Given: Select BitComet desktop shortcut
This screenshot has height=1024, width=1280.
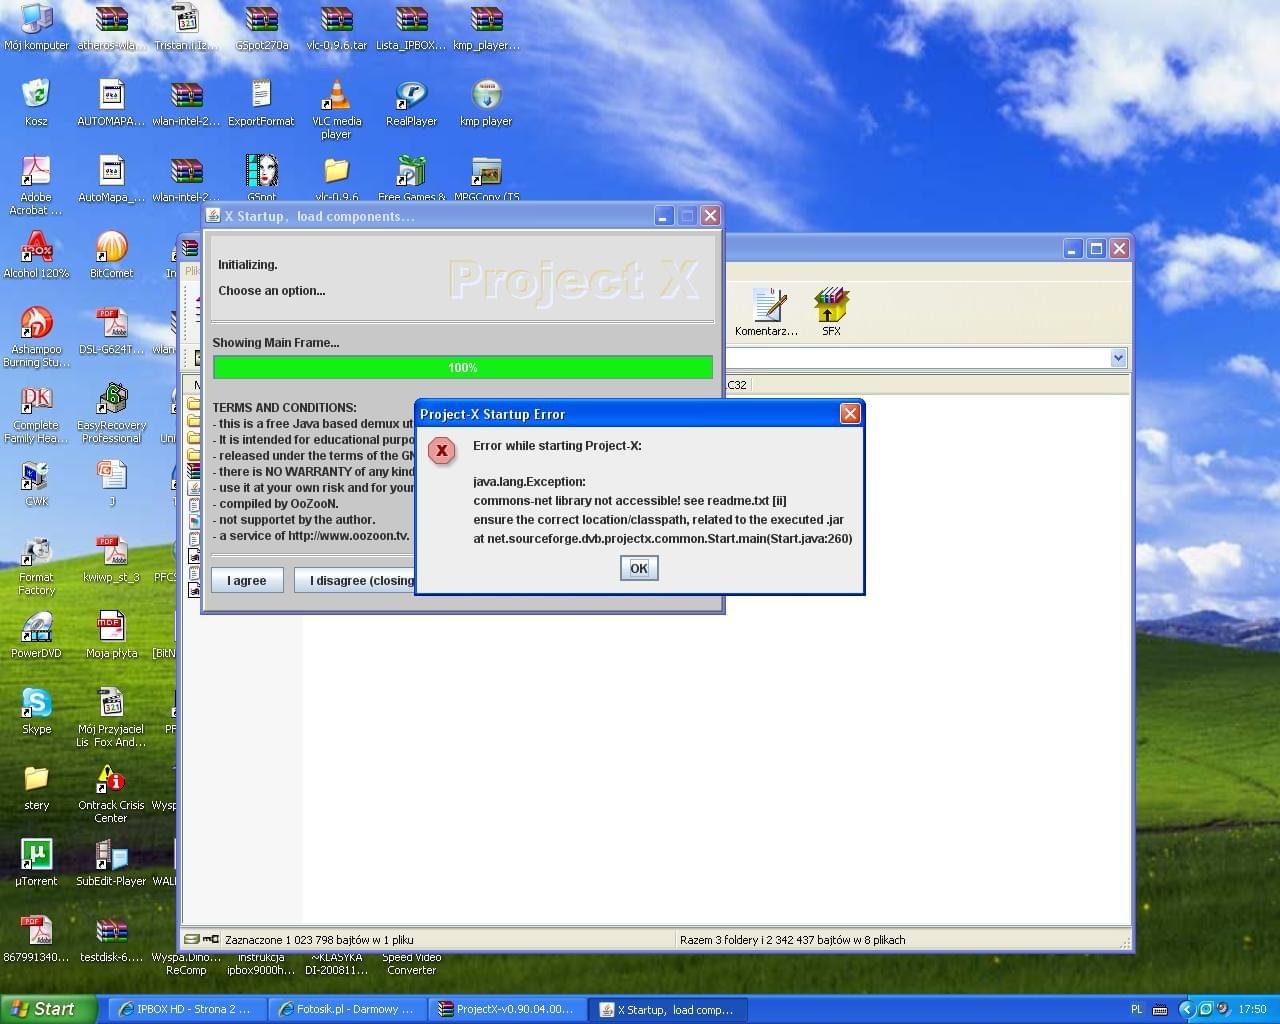Looking at the screenshot, I should pyautogui.click(x=111, y=255).
